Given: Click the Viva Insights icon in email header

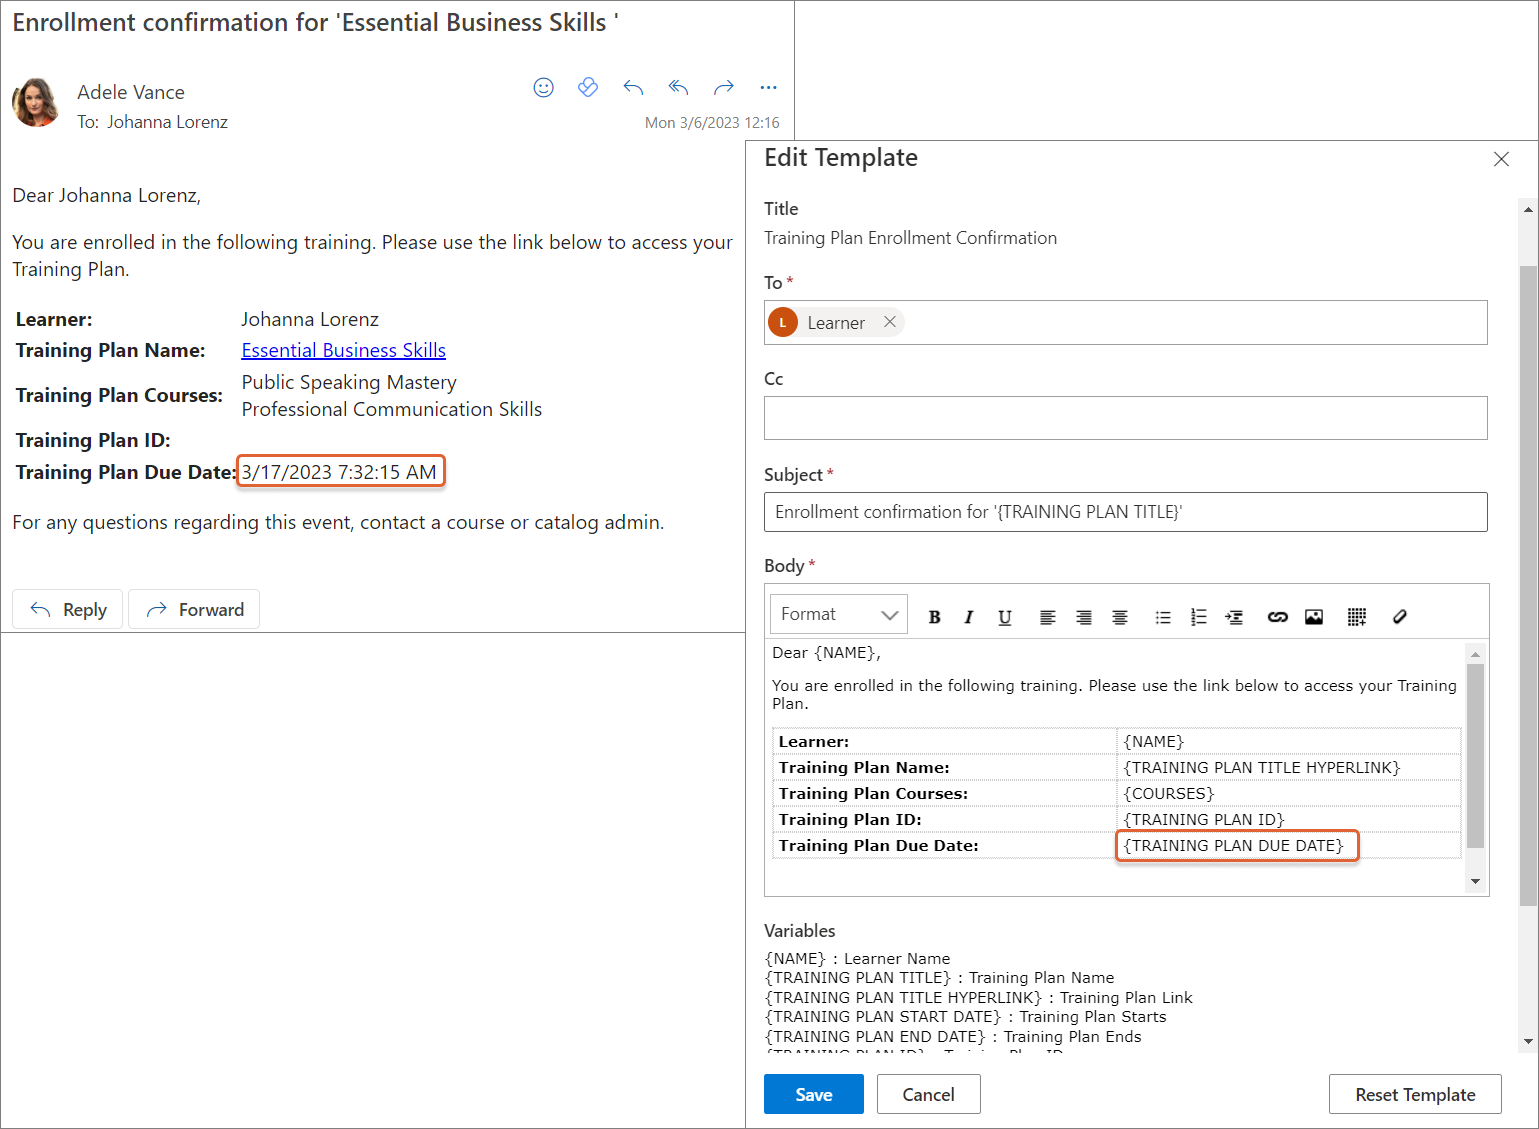Looking at the screenshot, I should 588,88.
